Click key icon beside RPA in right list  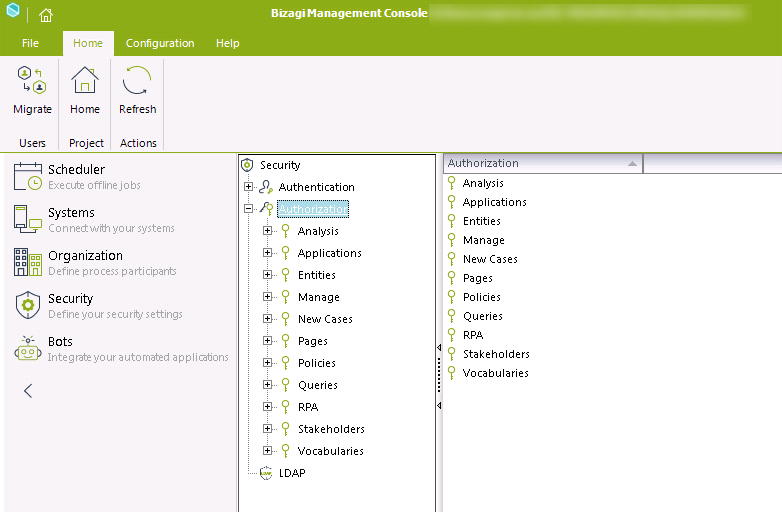coord(451,335)
